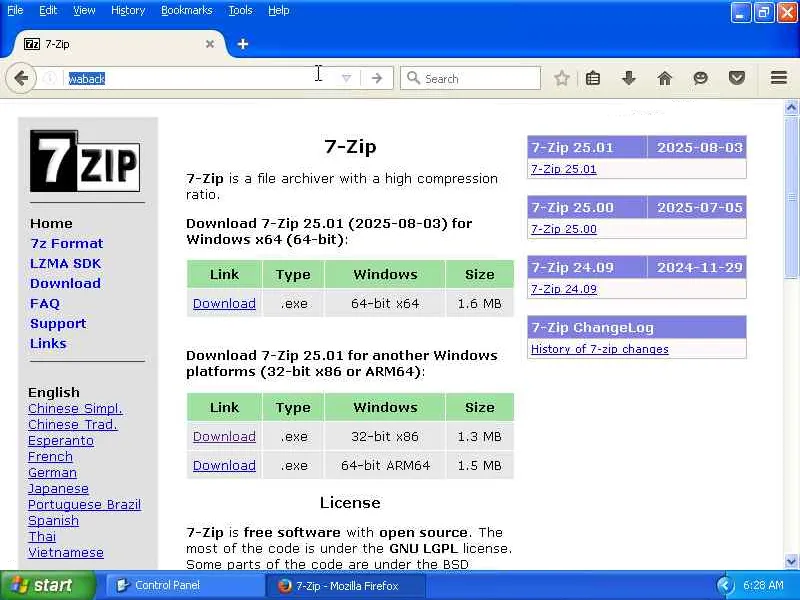Click the vertical scrollbar thumb
800x600 pixels.
pos(791,197)
